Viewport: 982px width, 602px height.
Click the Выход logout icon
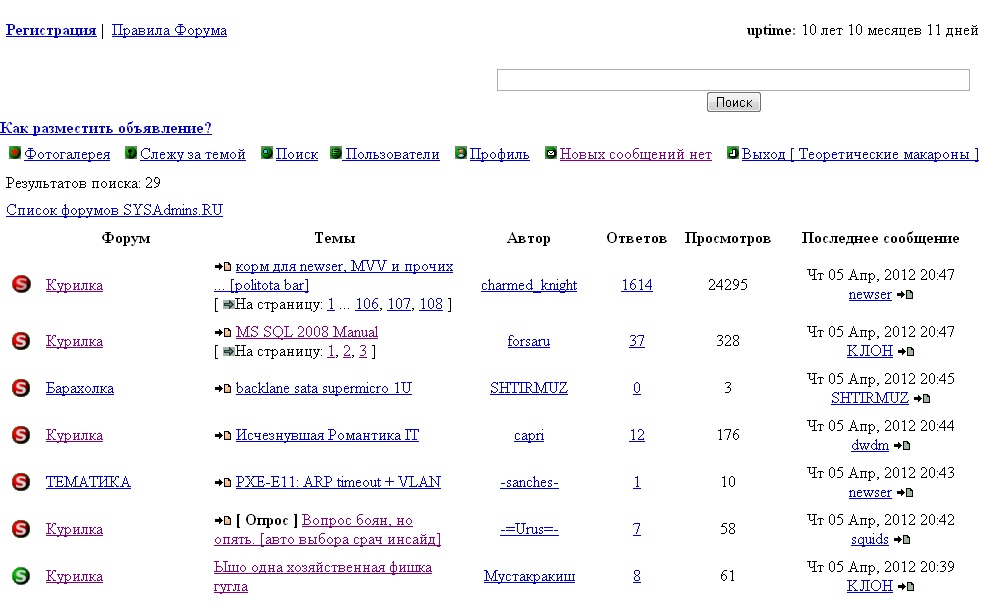(x=733, y=152)
